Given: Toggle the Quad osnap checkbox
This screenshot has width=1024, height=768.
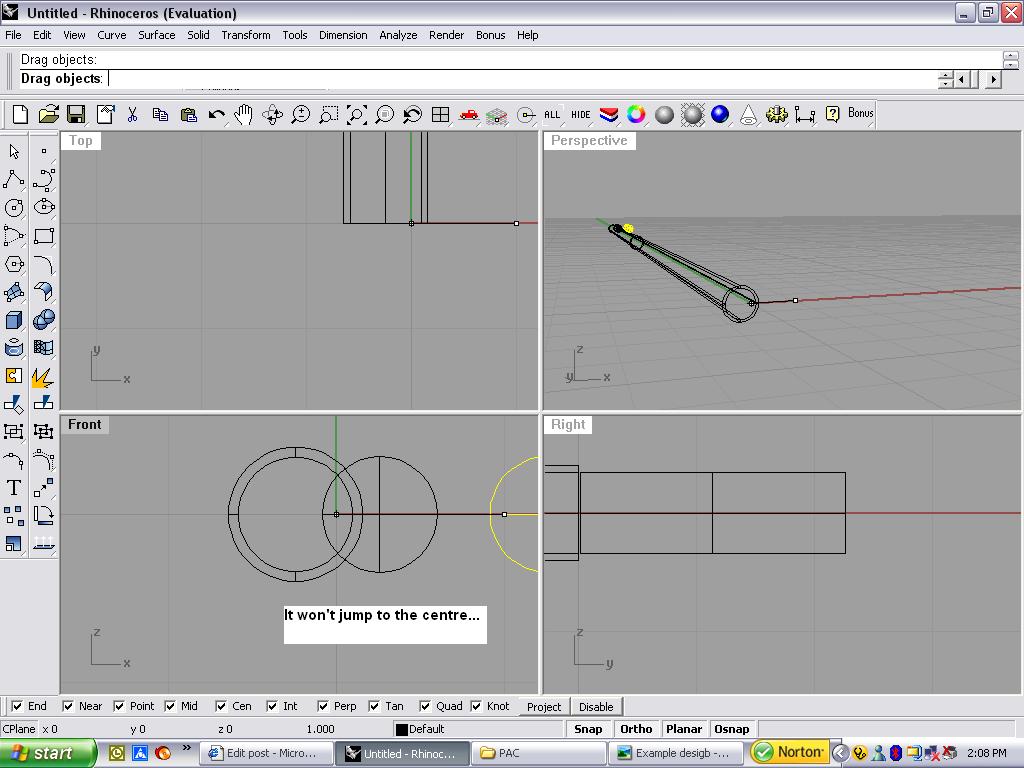Looking at the screenshot, I should [425, 706].
